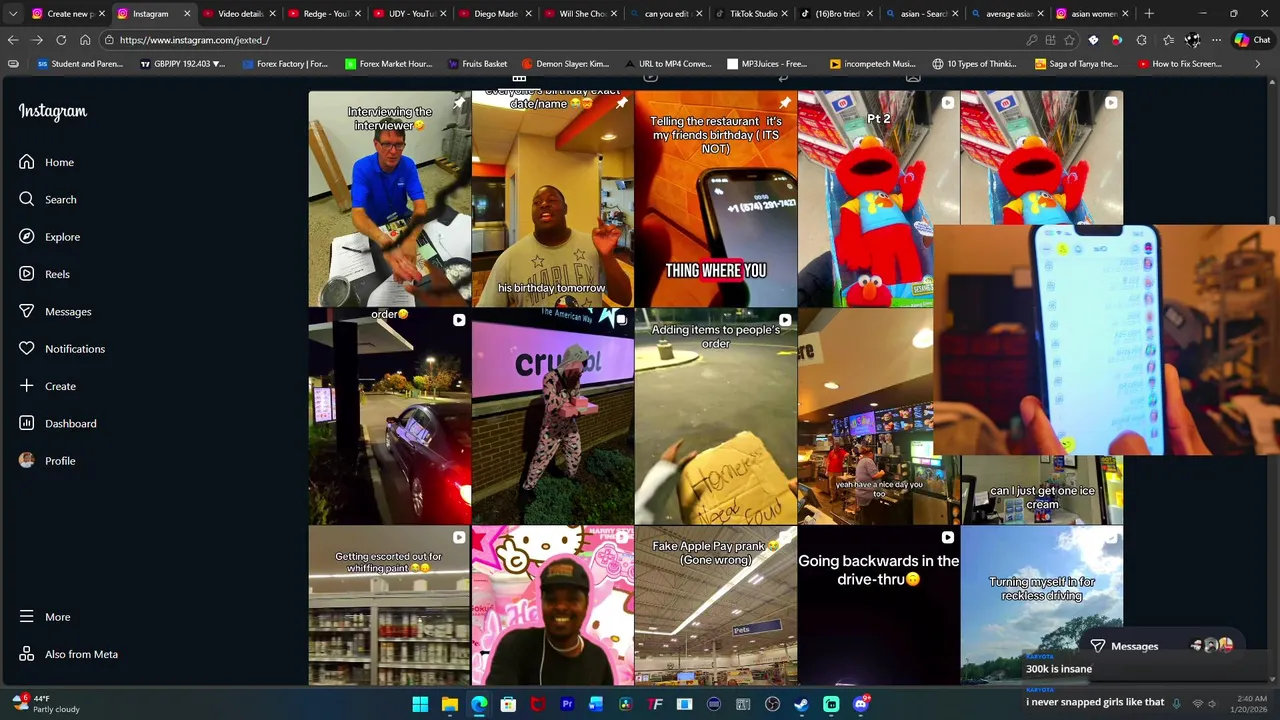Image resolution: width=1280 pixels, height=720 pixels.
Task: Click Also from Meta
Action: coord(68,654)
